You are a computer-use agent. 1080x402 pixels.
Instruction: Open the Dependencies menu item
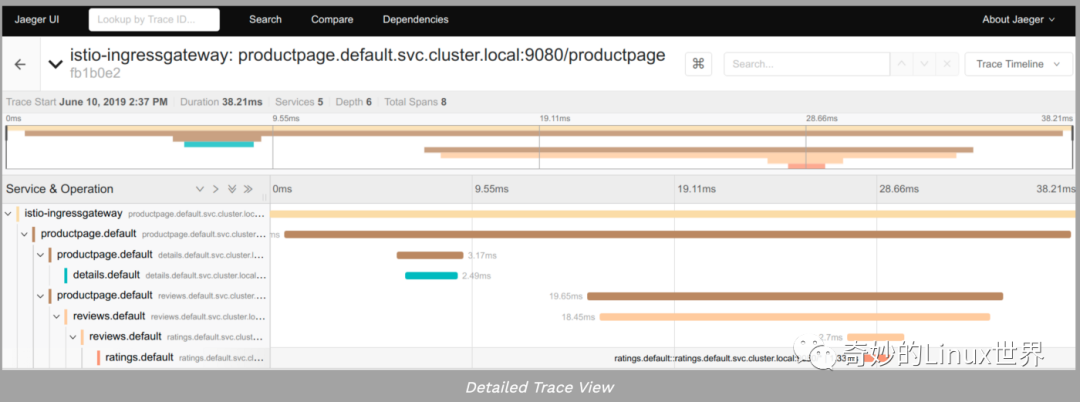(415, 20)
